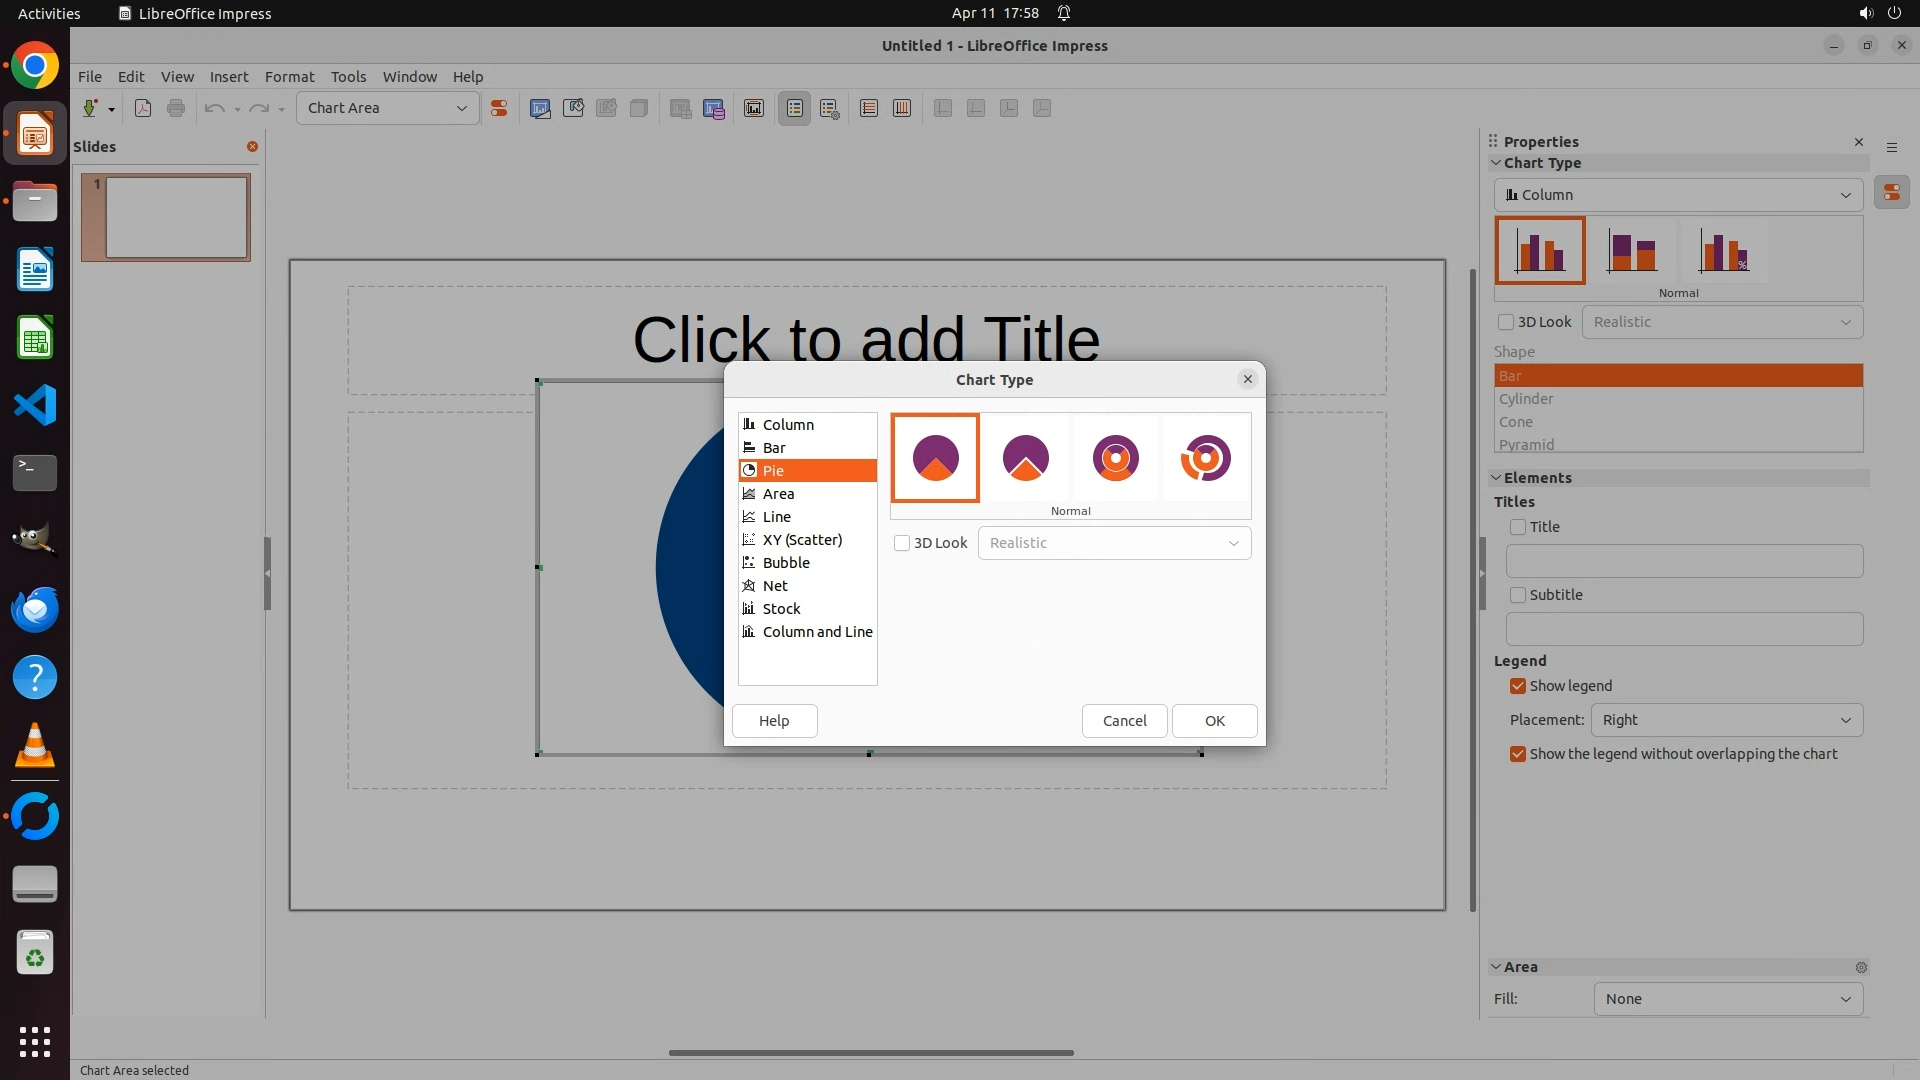Click the Horizontal Grids toolbar icon
This screenshot has height=1080, width=1920.
[x=869, y=108]
